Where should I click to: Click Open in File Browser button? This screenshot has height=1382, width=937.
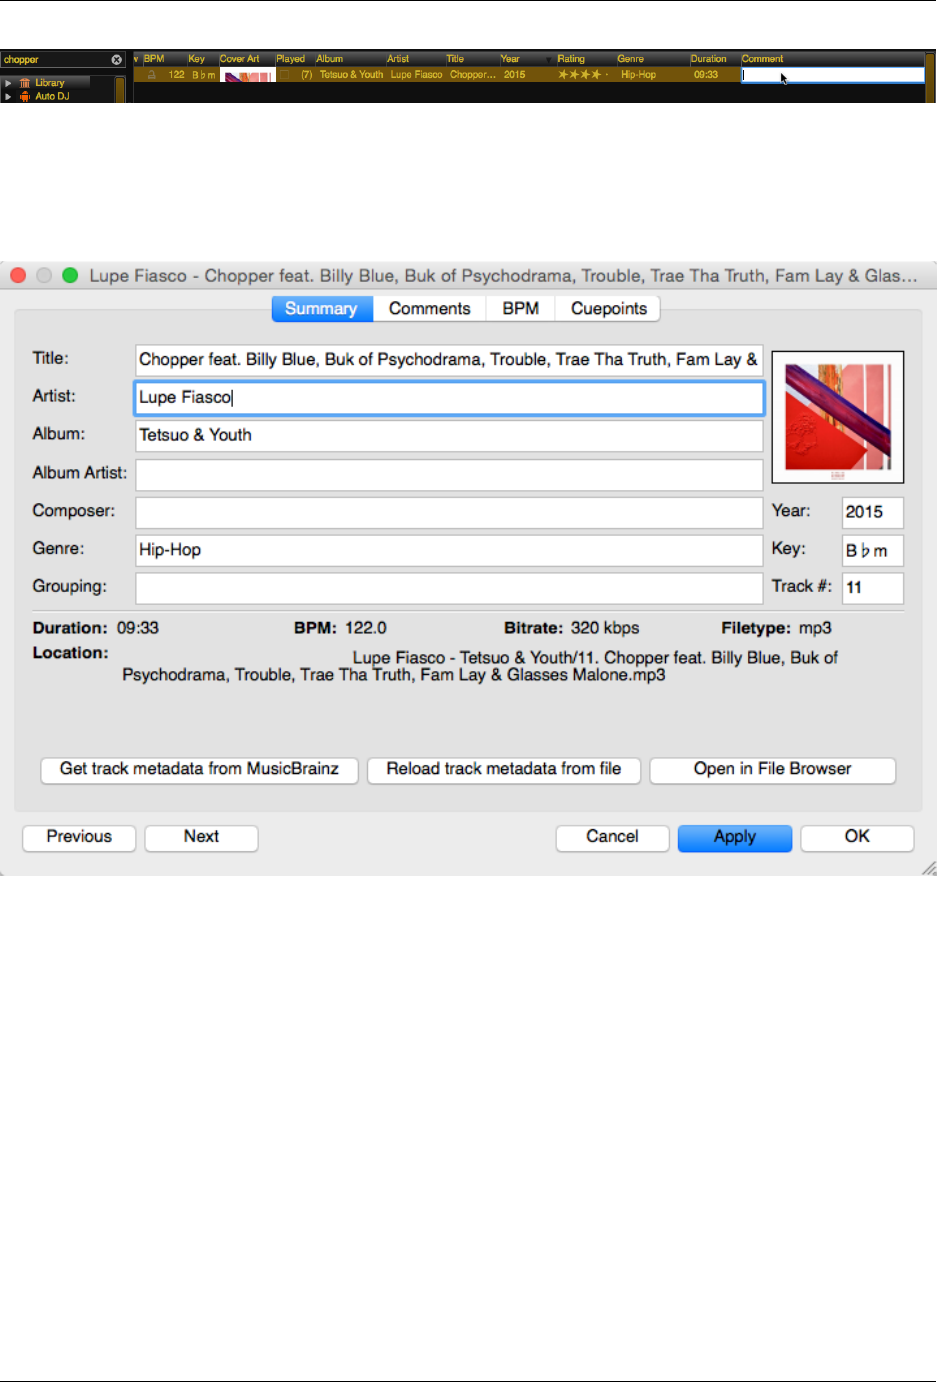(773, 770)
